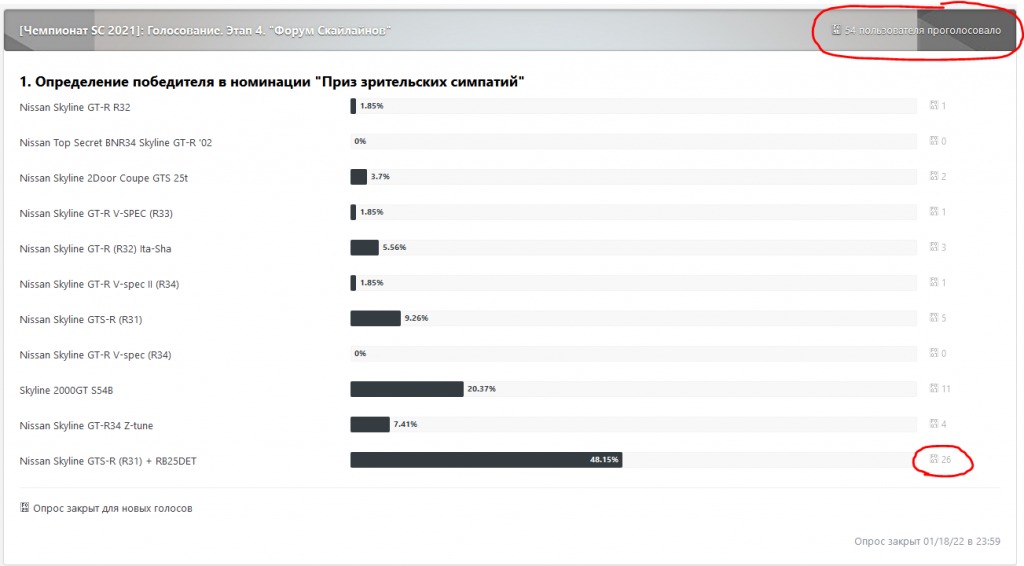Viewport: 1024px width, 566px height.
Task: Click the 'Опрос закрыт 01/18/22' closing date text
Action: tap(926, 541)
